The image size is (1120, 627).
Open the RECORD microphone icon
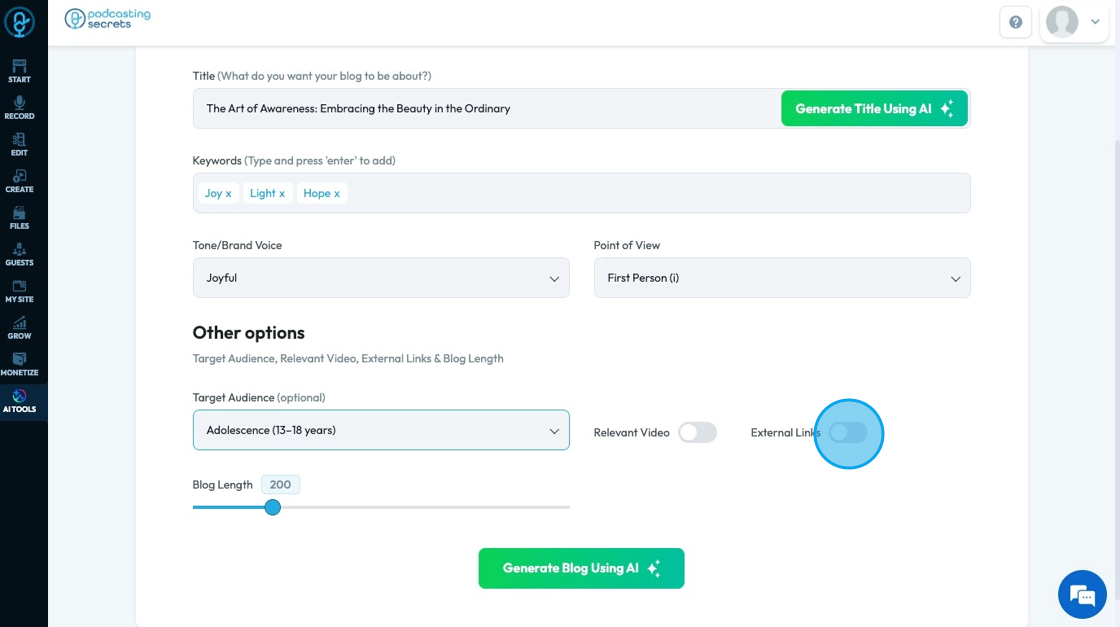[19, 107]
